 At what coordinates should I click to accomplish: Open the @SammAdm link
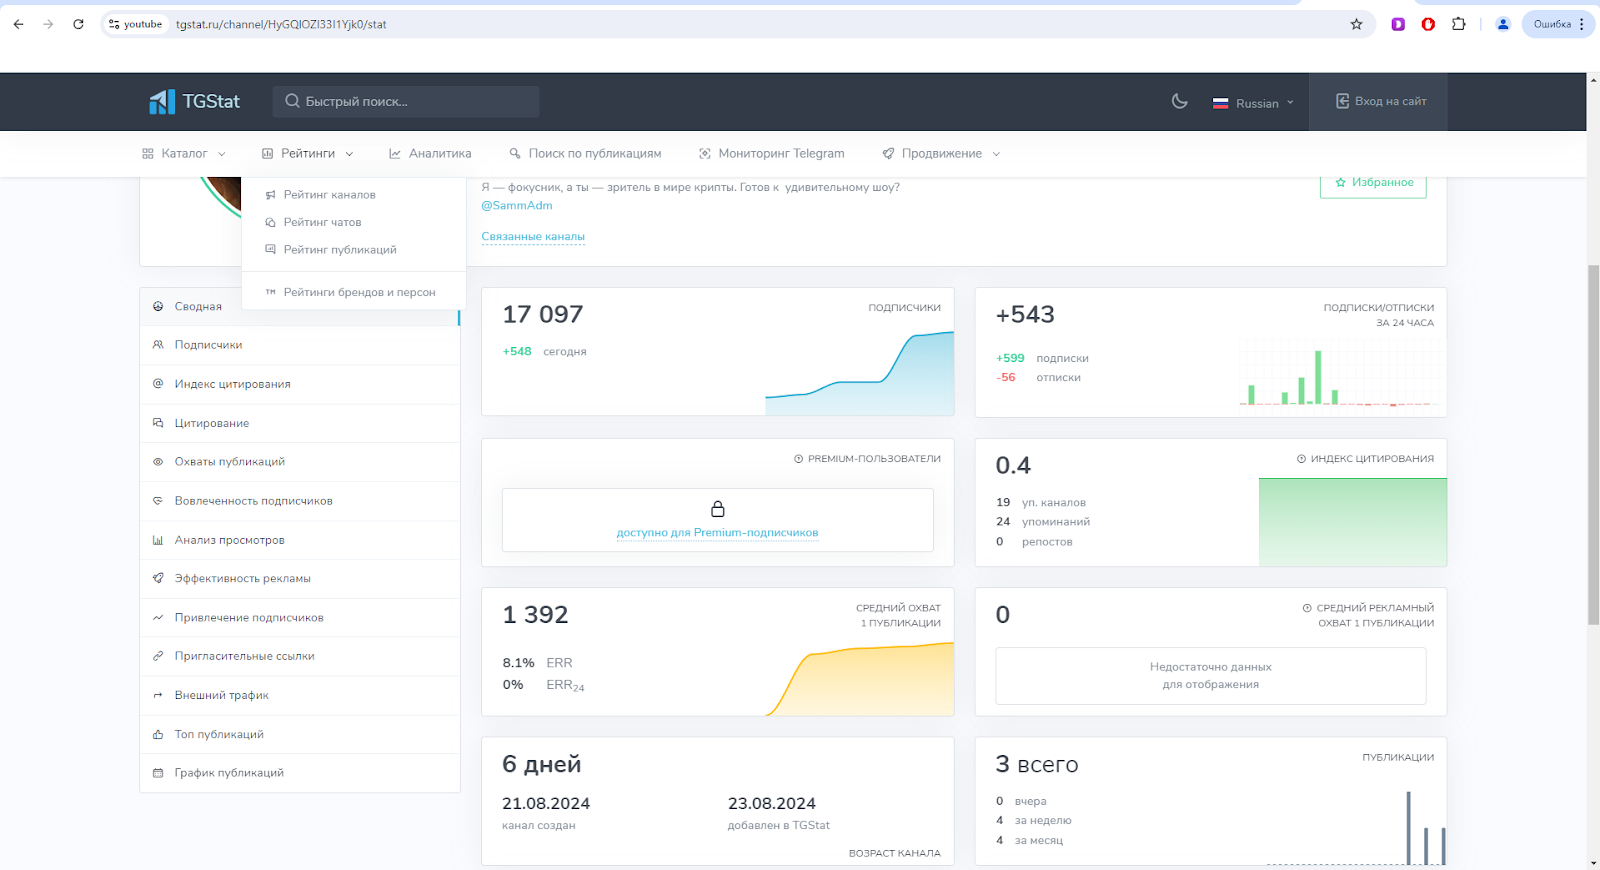point(516,205)
